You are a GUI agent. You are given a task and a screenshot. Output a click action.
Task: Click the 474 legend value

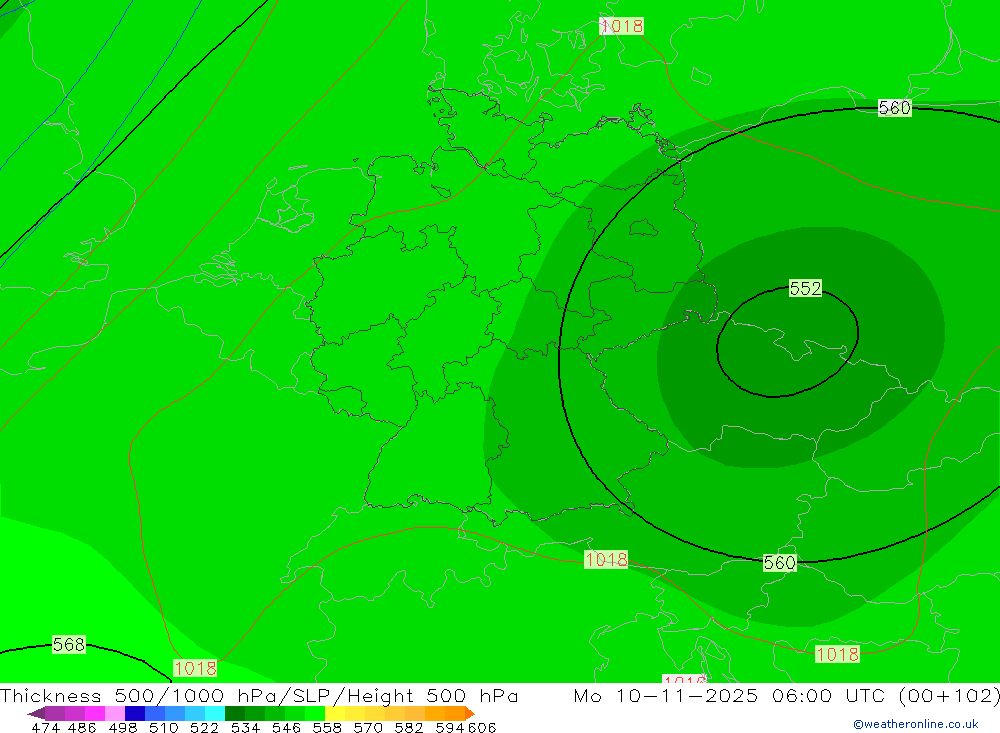tap(45, 727)
